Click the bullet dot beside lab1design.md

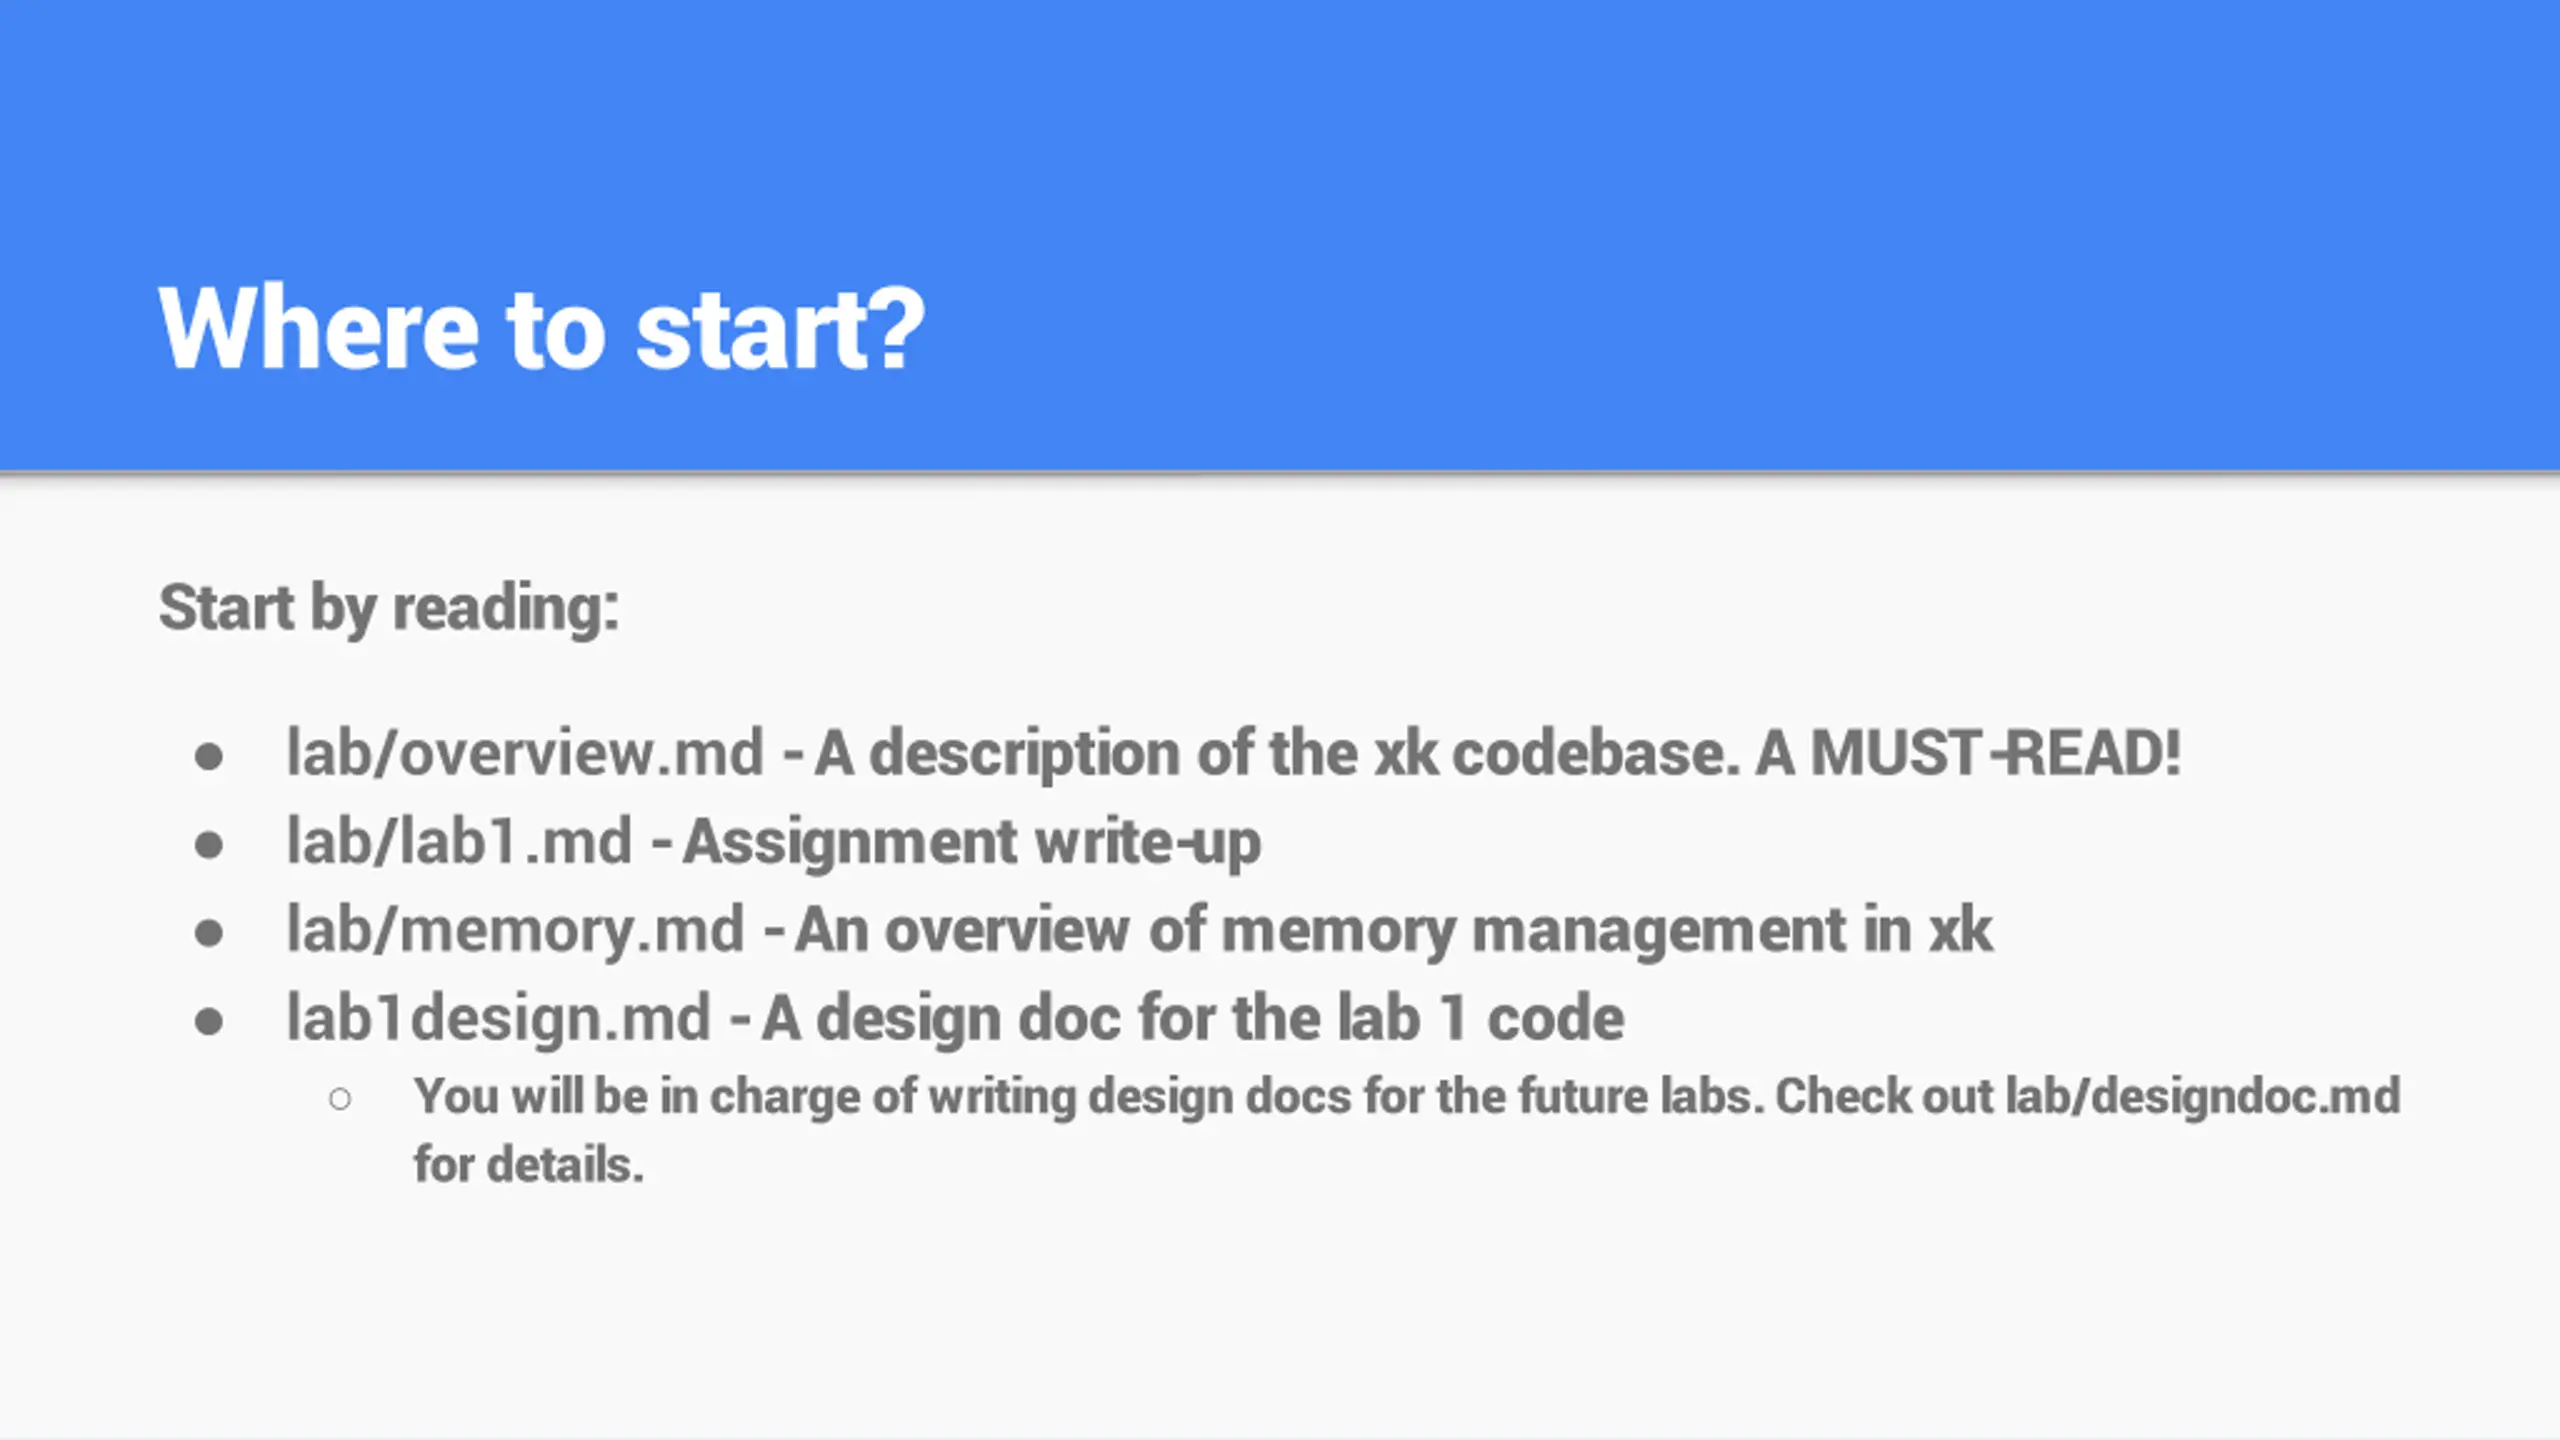pyautogui.click(x=209, y=1021)
